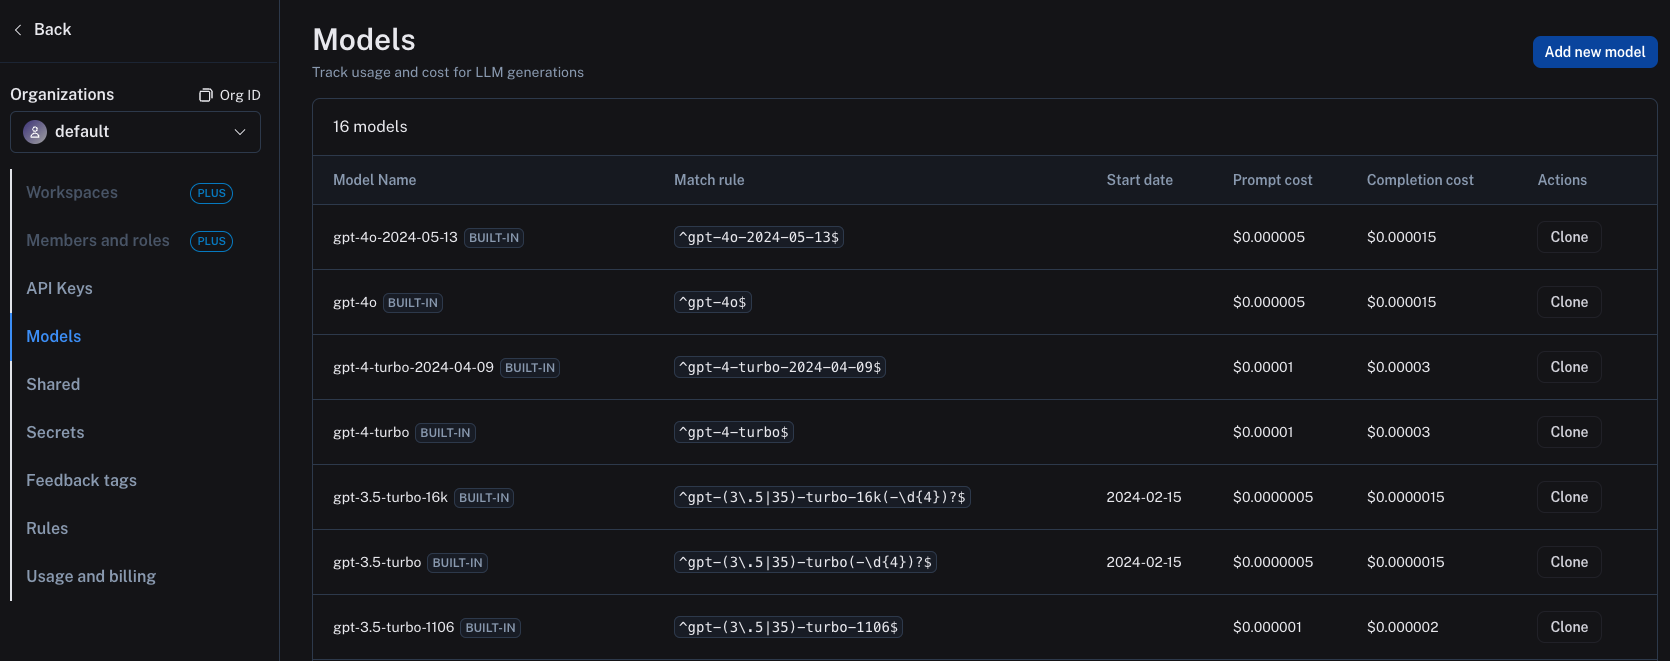Viewport: 1670px width, 661px height.
Task: Go to the Shared section
Action: point(53,384)
